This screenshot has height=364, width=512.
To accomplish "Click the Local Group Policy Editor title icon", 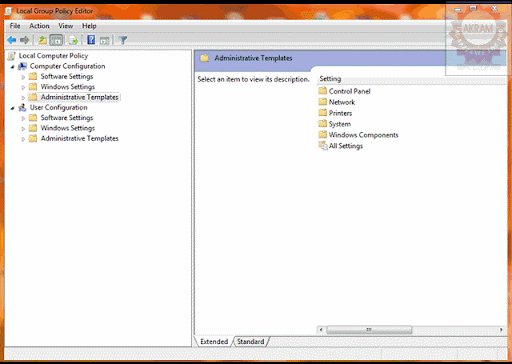I will click(9, 11).
